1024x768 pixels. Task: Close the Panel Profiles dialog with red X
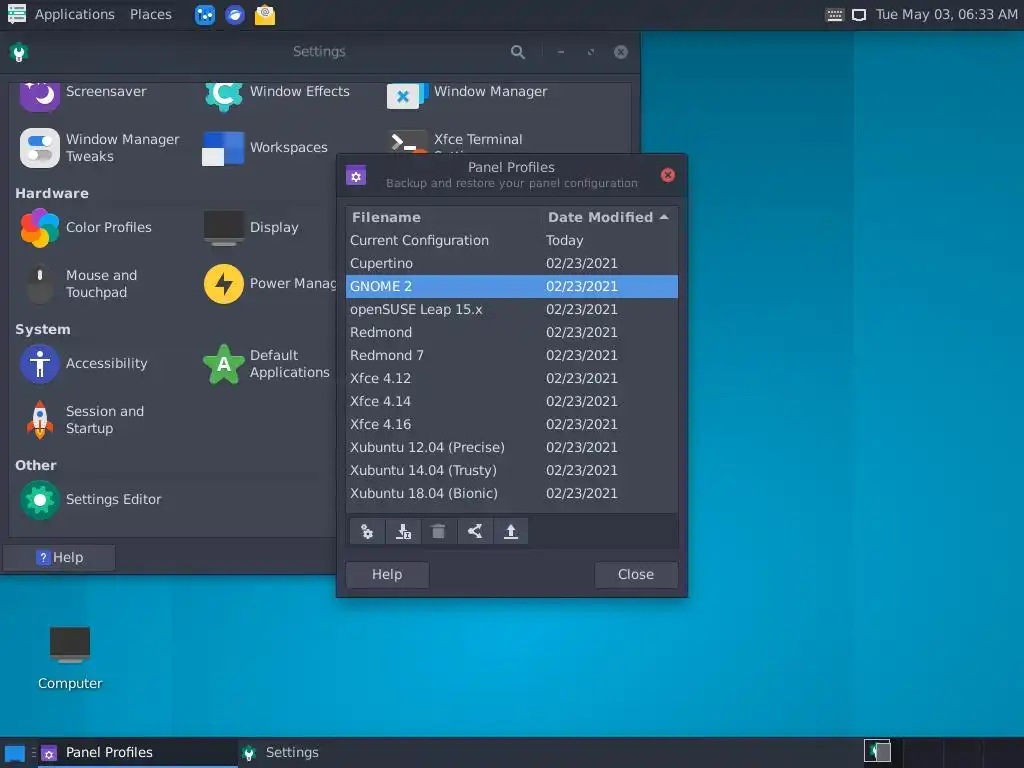(x=667, y=175)
